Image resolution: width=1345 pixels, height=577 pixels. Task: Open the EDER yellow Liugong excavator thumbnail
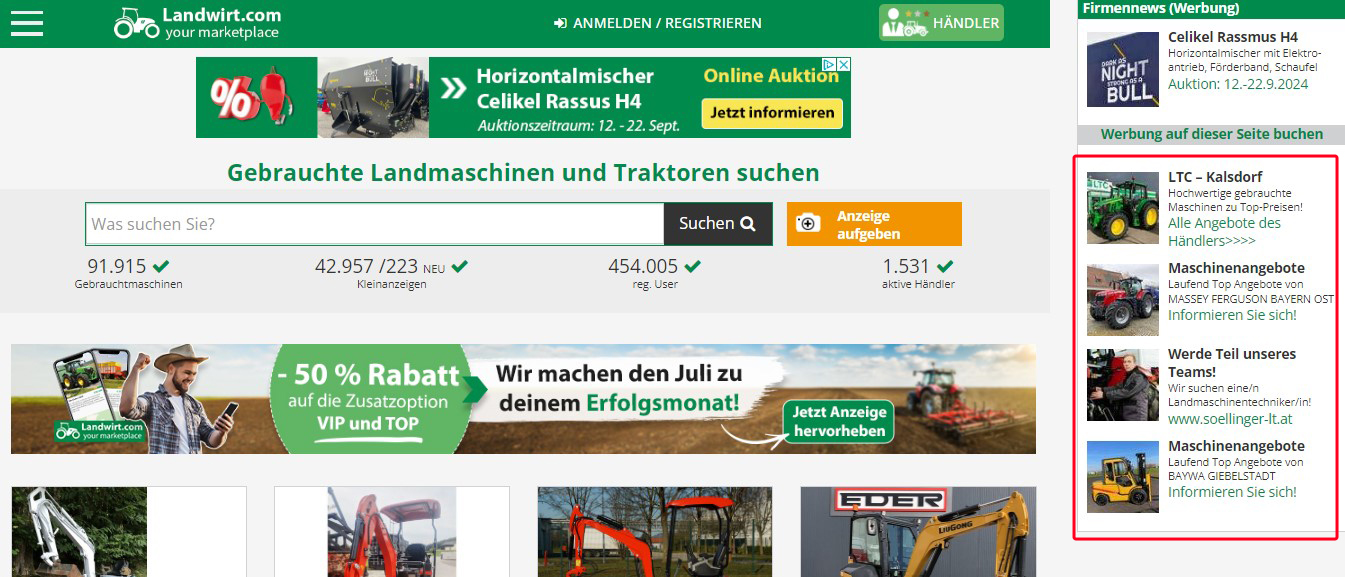click(918, 532)
